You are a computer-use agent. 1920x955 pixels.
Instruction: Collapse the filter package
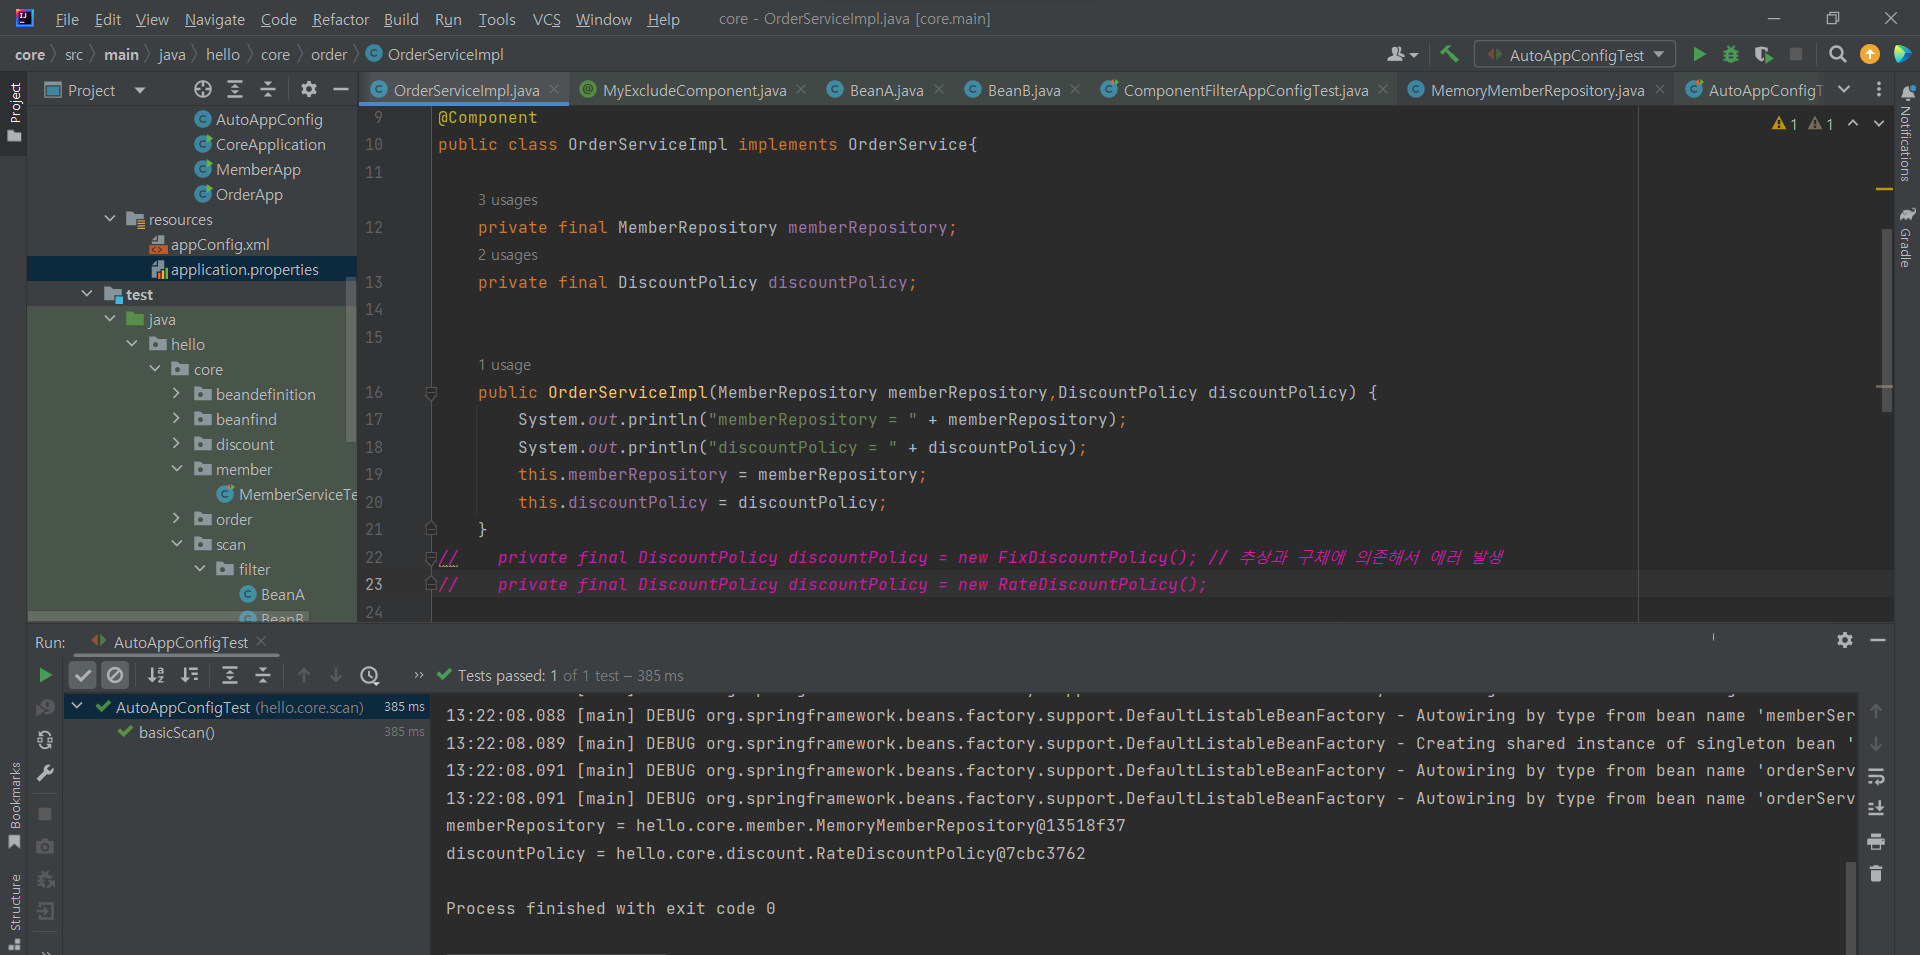click(199, 569)
